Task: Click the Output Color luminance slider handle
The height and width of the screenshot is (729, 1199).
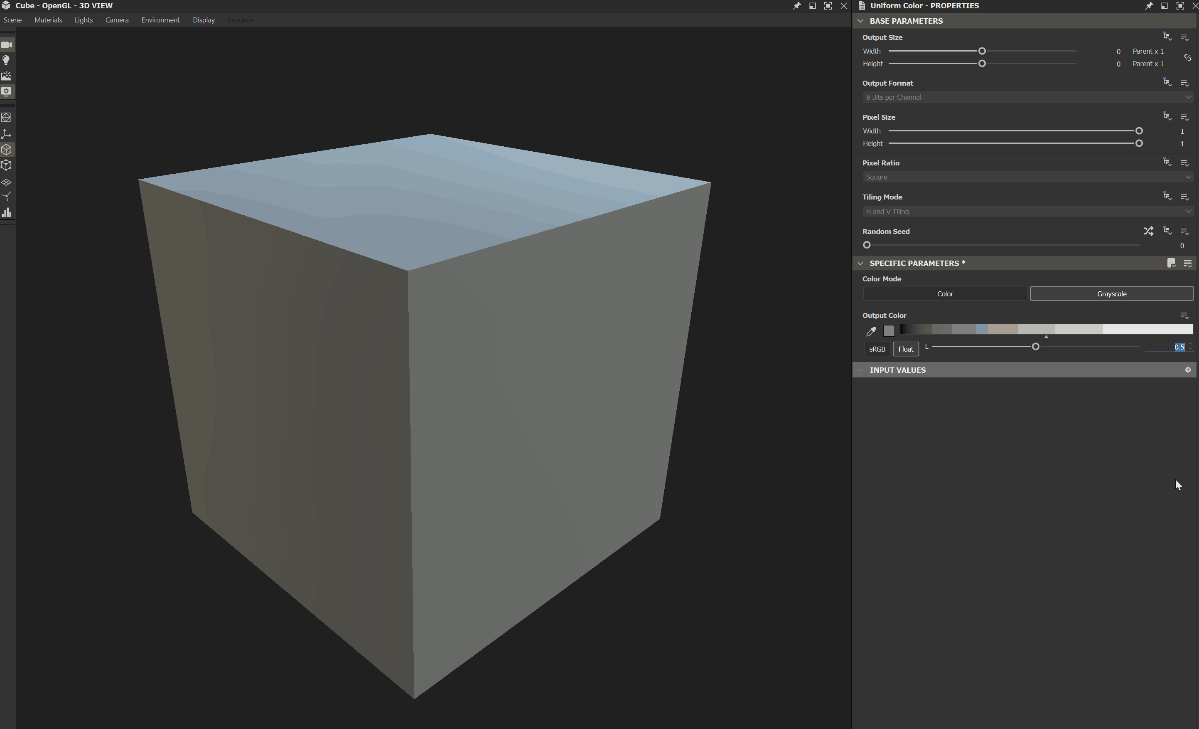Action: coord(1035,347)
